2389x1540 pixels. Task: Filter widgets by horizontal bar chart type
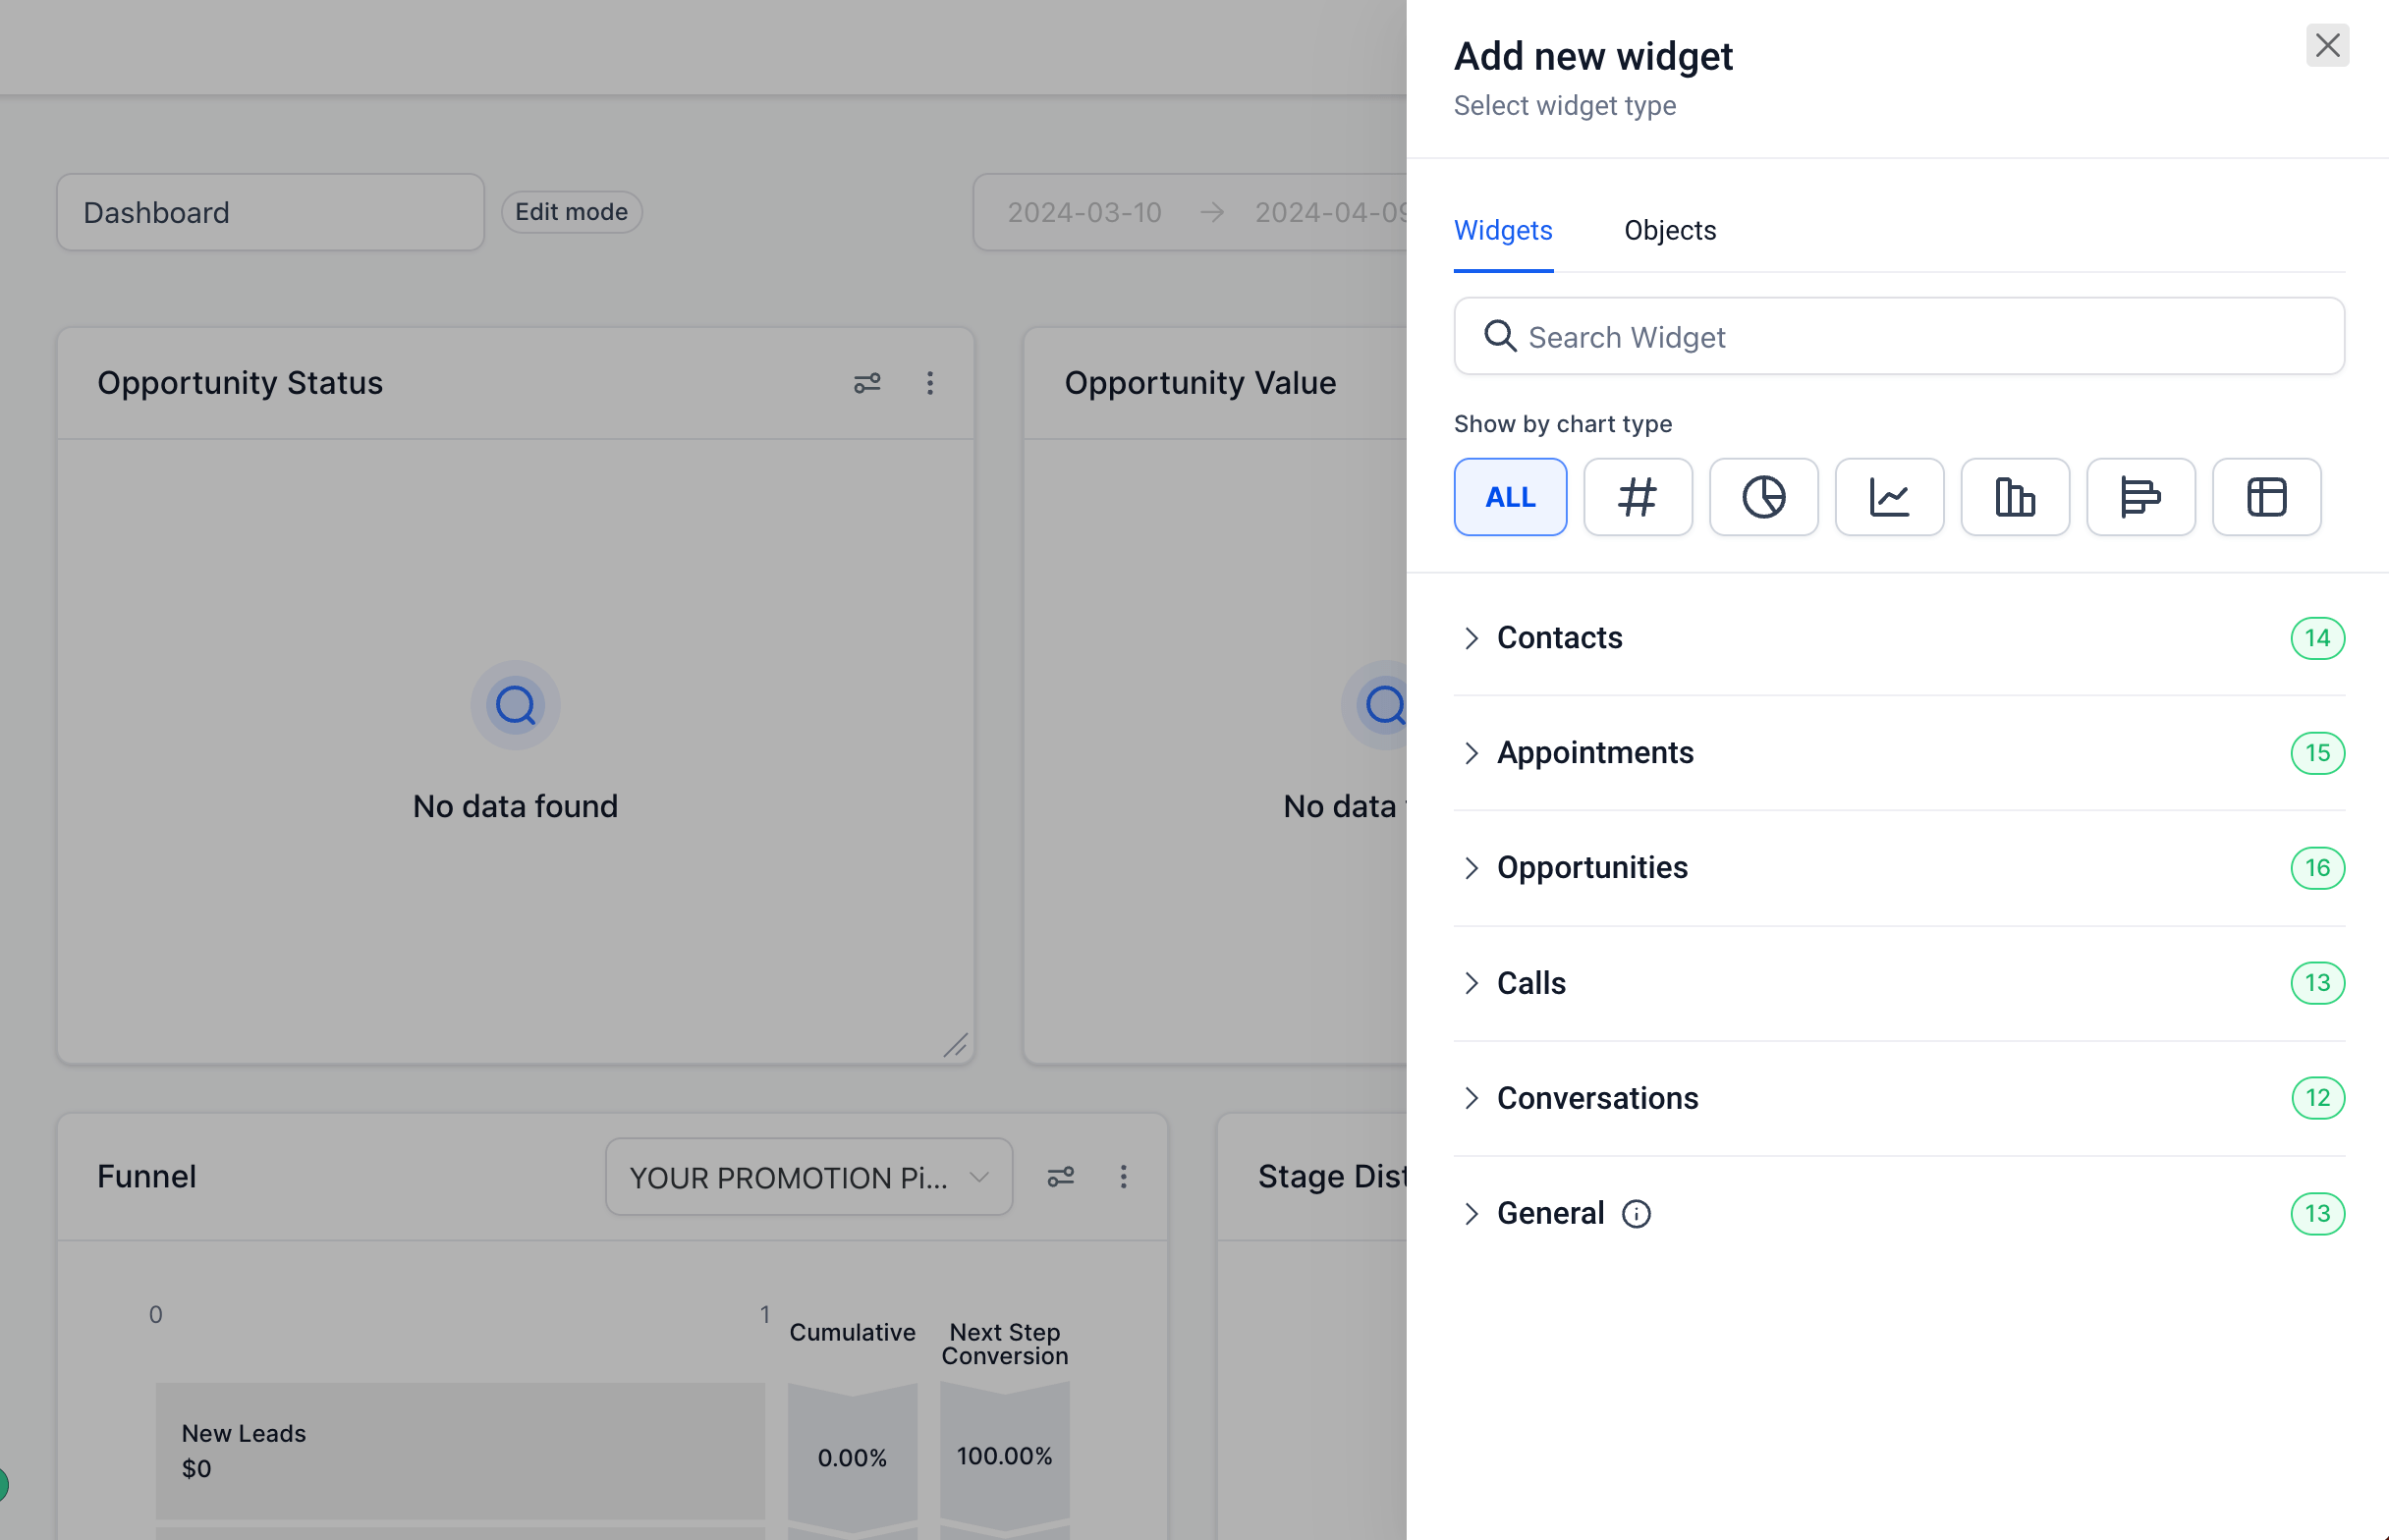click(x=2140, y=497)
